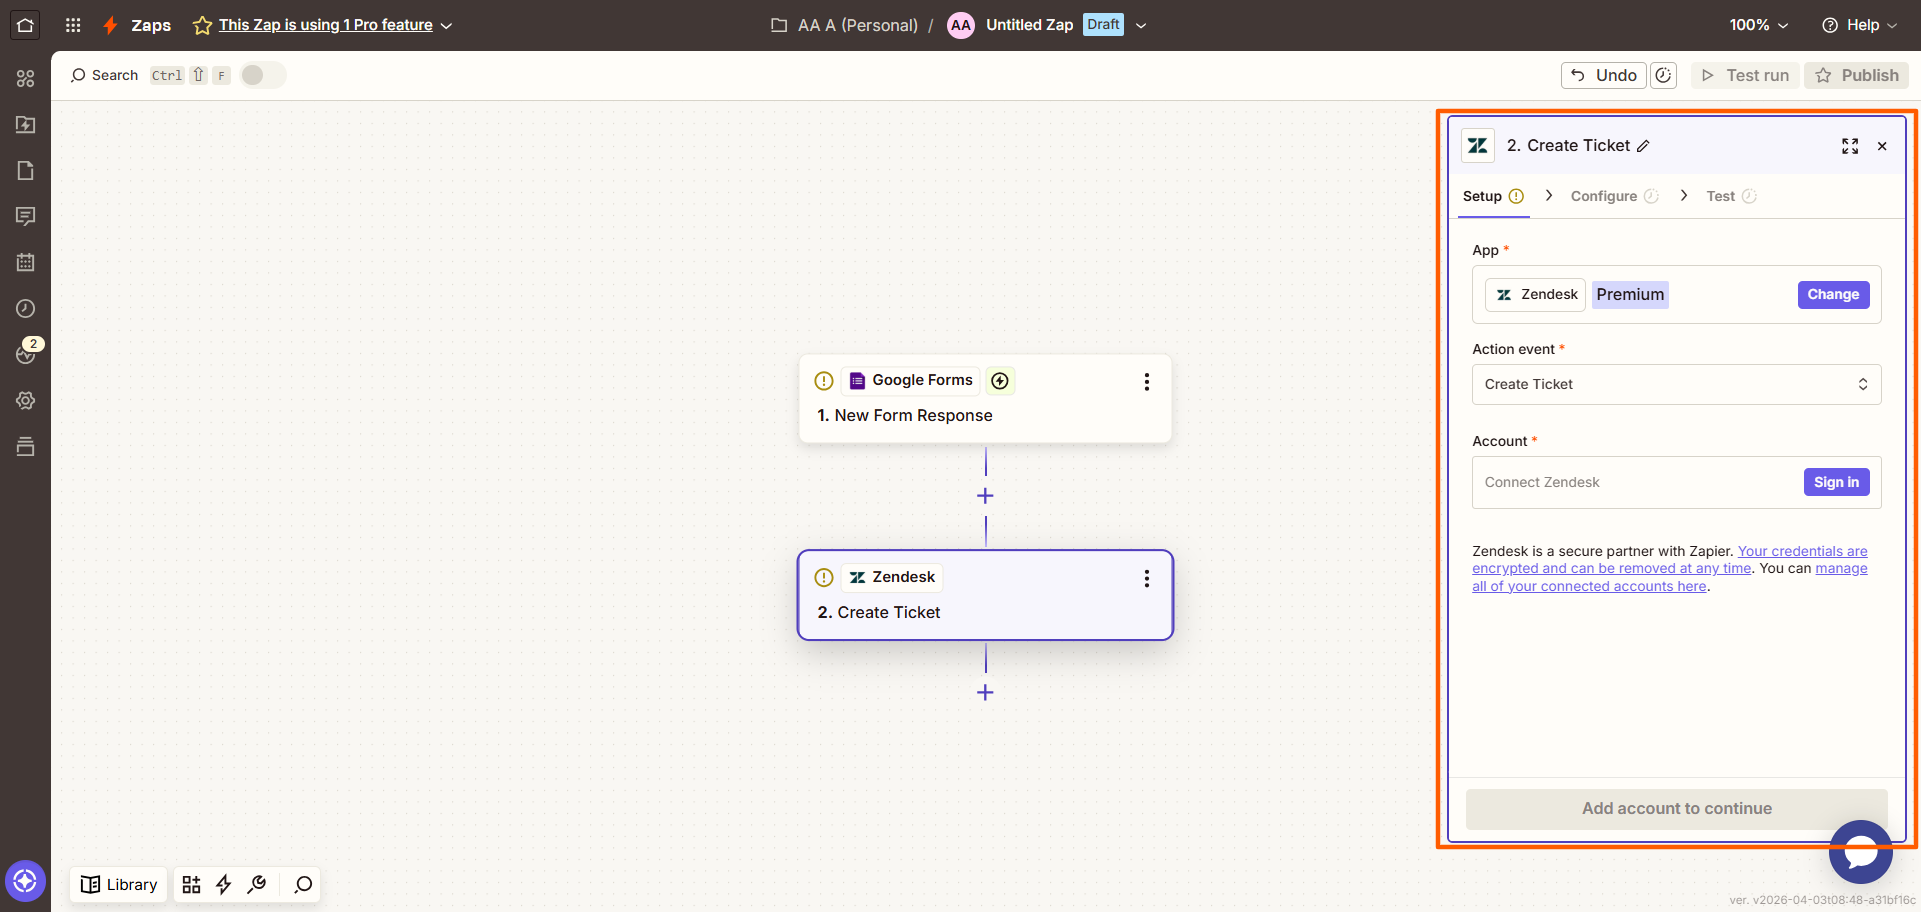Click the version history icon beside Undo
The height and width of the screenshot is (912, 1921).
pos(1664,75)
